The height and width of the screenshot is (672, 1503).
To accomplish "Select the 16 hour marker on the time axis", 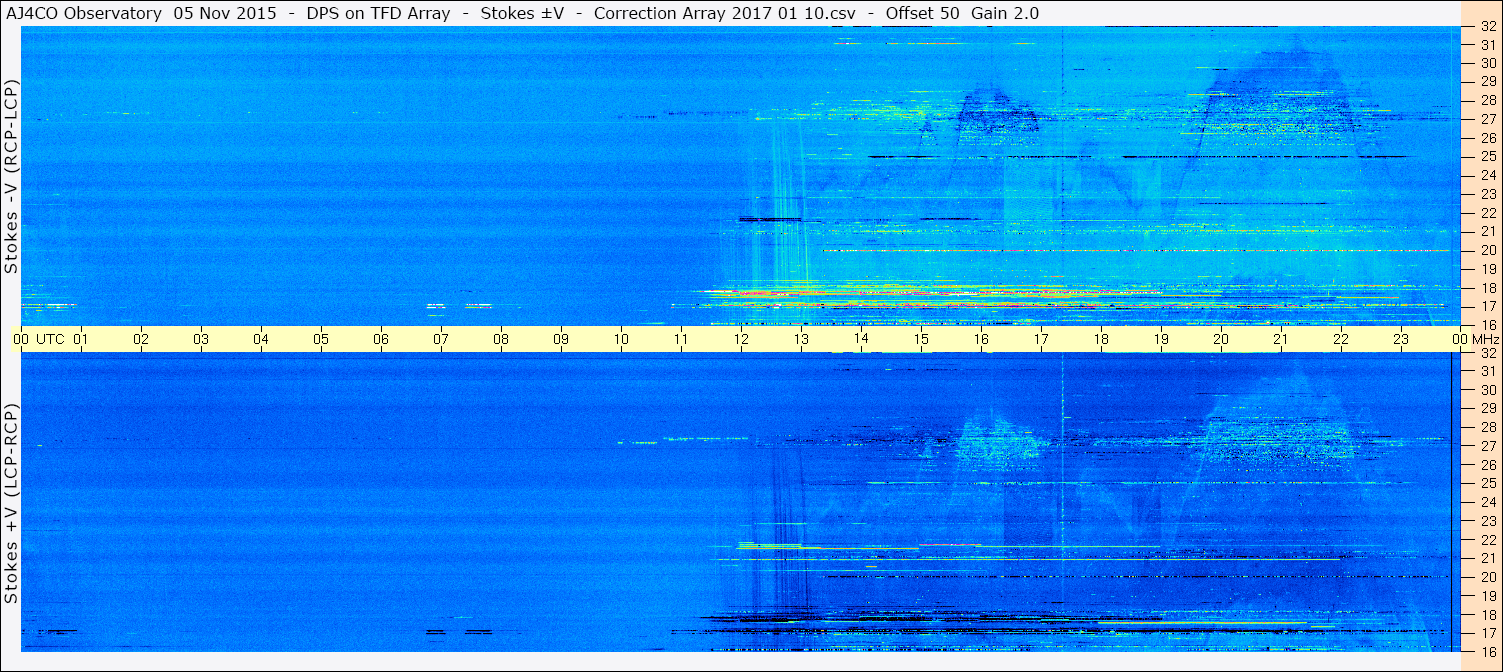I will pos(981,339).
